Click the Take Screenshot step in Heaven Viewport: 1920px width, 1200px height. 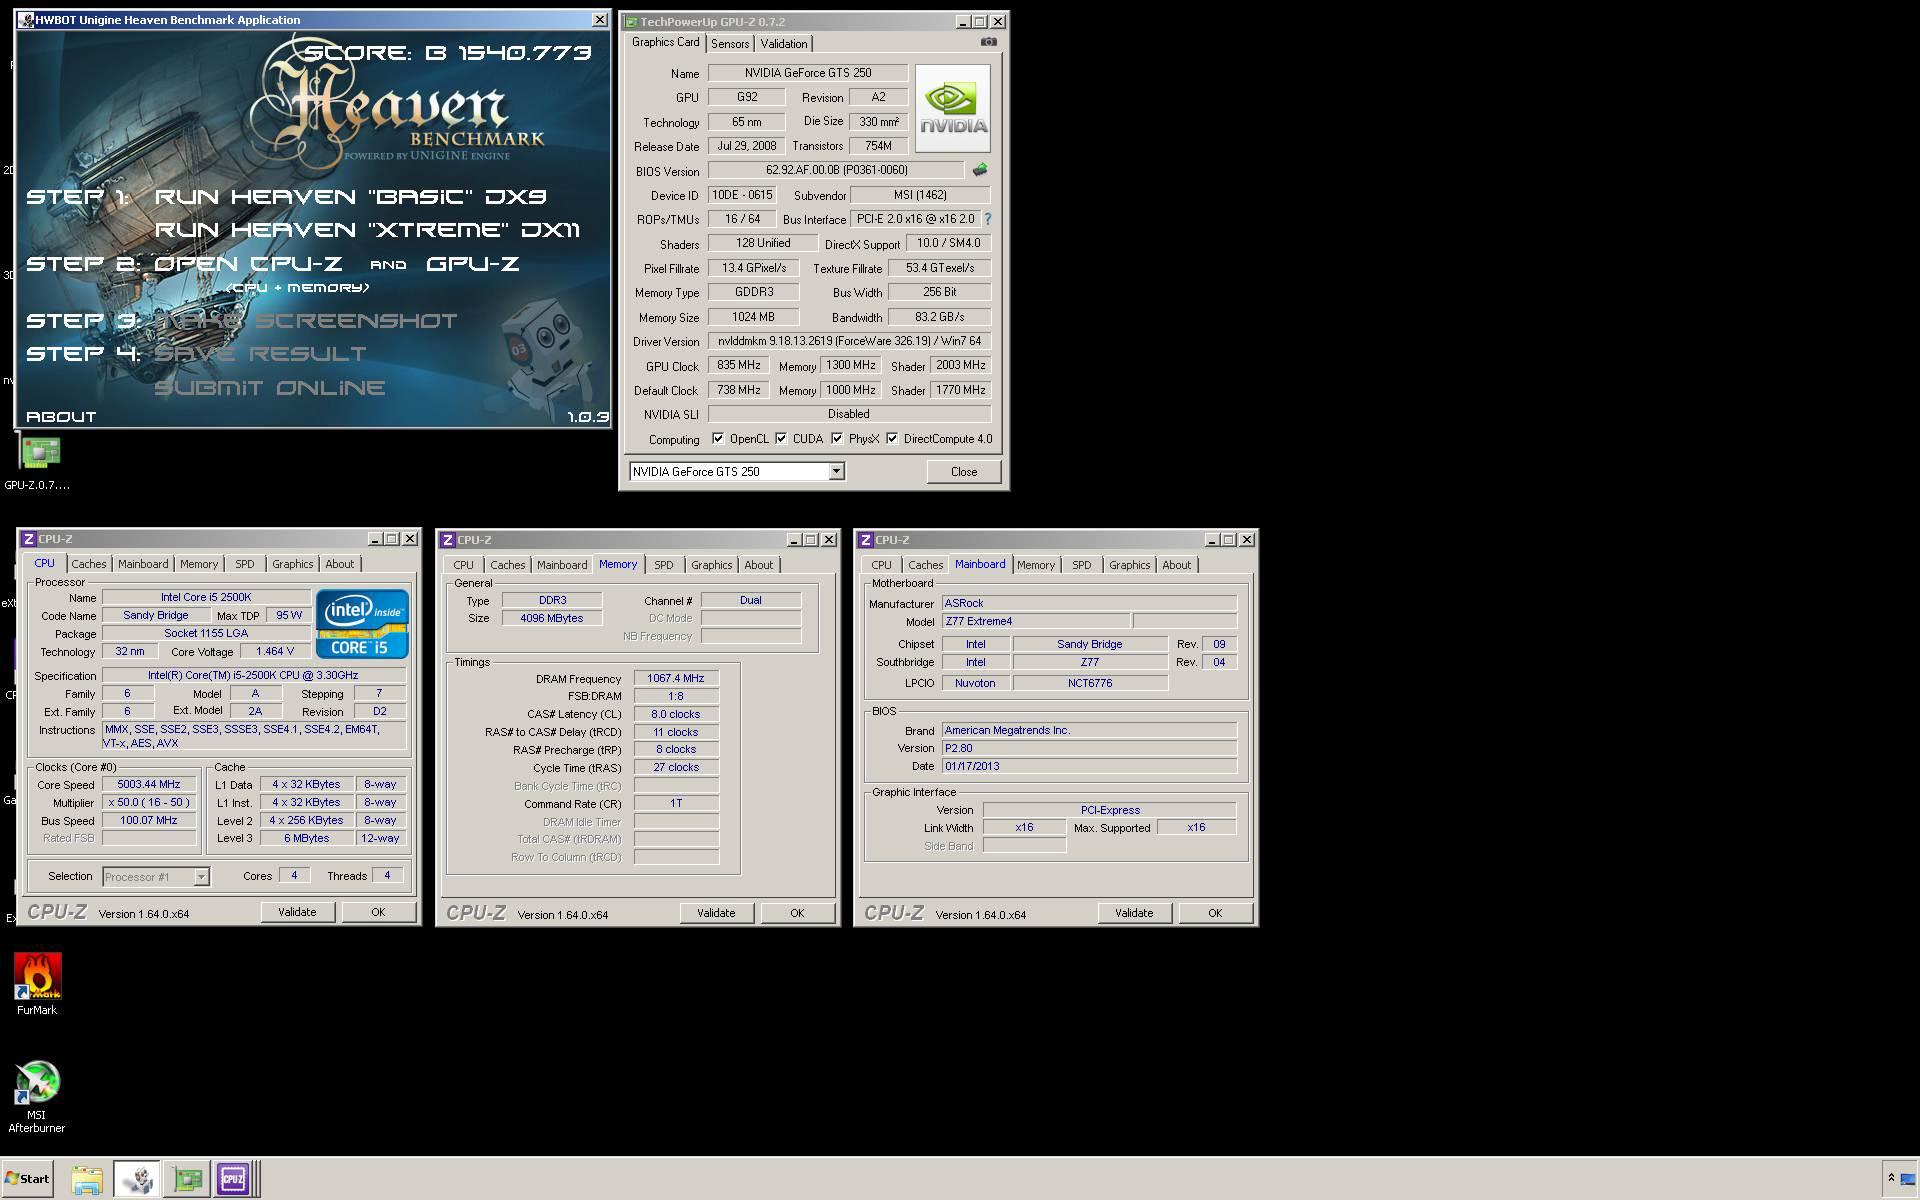(x=305, y=321)
